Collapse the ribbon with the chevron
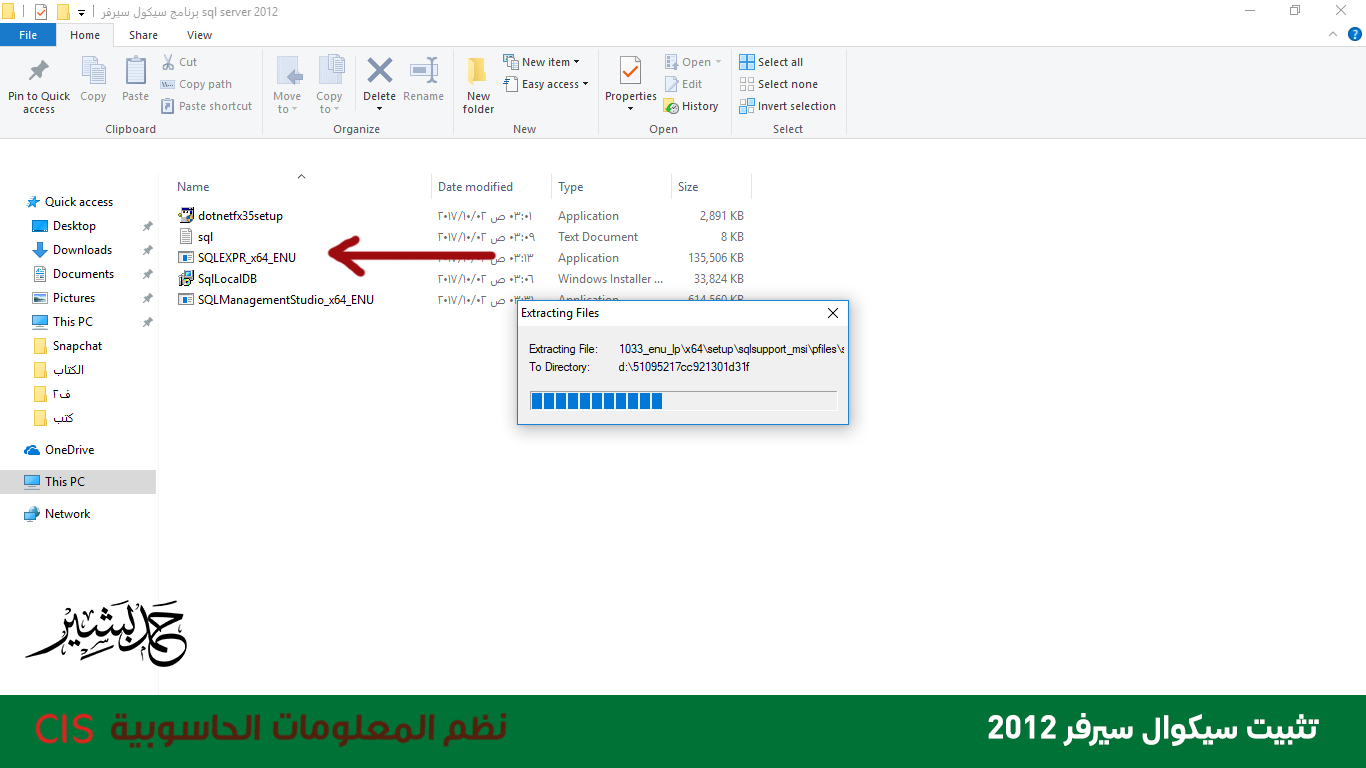The width and height of the screenshot is (1366, 768). [1333, 34]
